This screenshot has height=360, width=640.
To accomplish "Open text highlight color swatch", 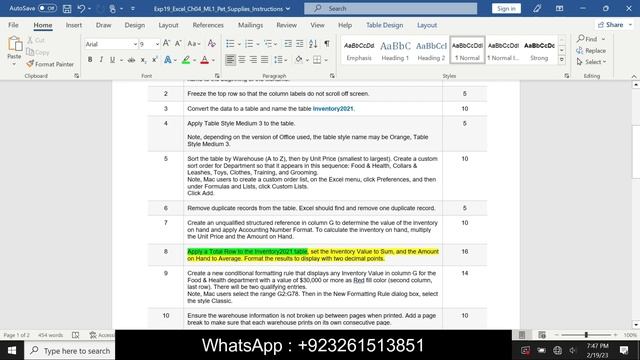I will click(186, 60).
